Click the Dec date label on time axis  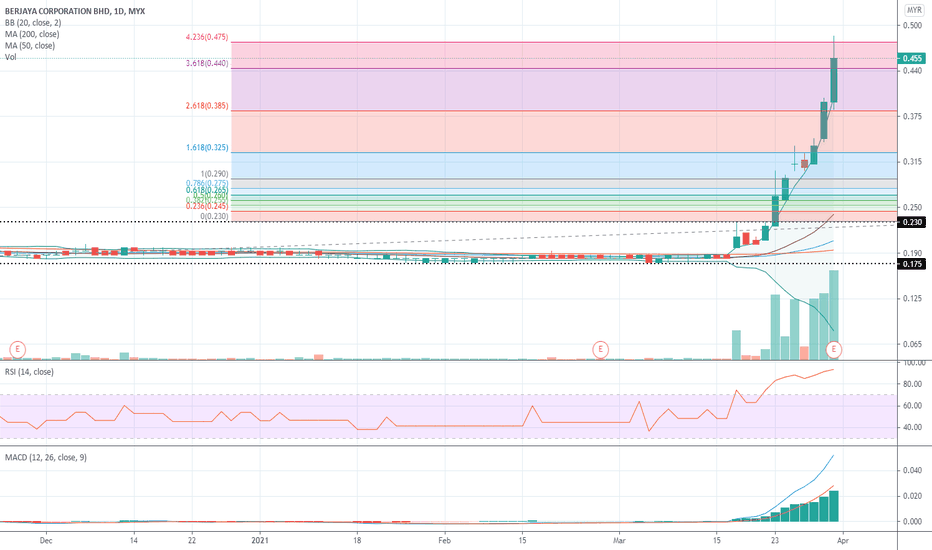(46, 540)
